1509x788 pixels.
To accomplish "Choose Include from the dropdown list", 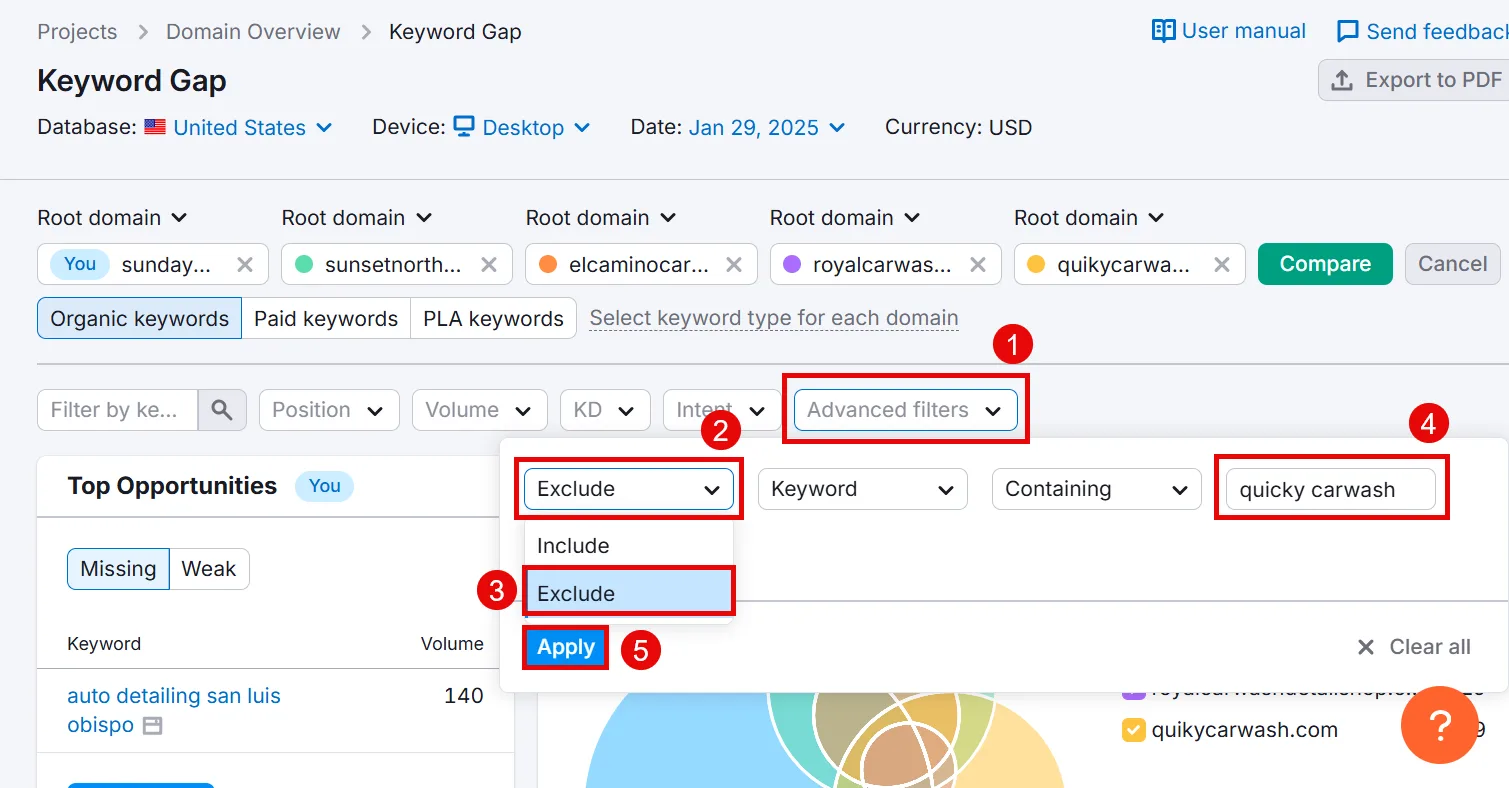I will click(629, 546).
